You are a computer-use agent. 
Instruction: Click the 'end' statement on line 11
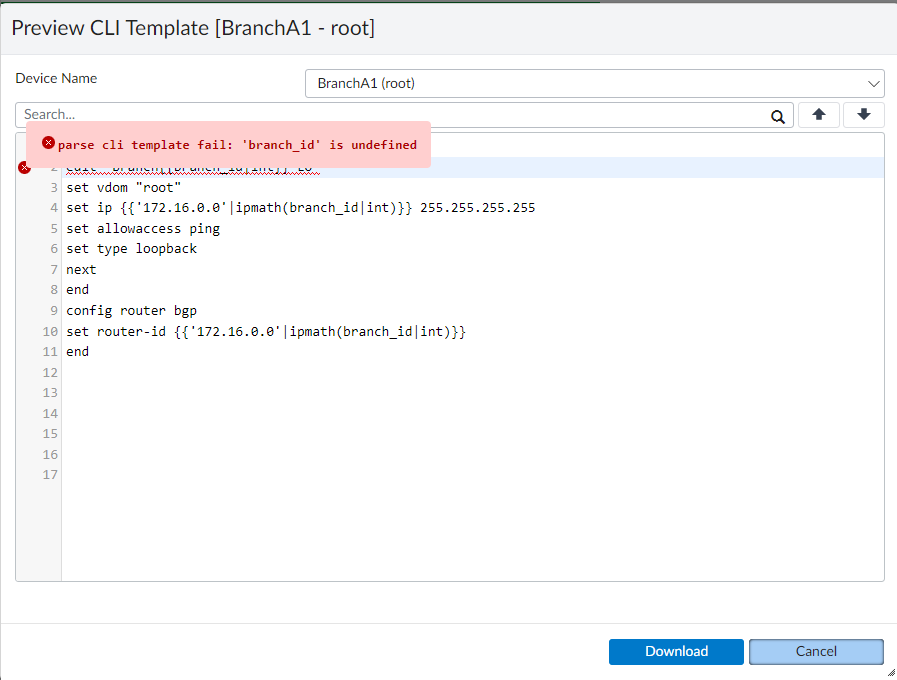pos(78,351)
